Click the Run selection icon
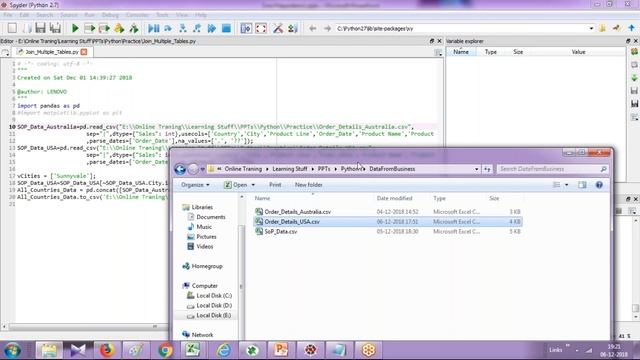The width and height of the screenshot is (640, 360). (119, 28)
